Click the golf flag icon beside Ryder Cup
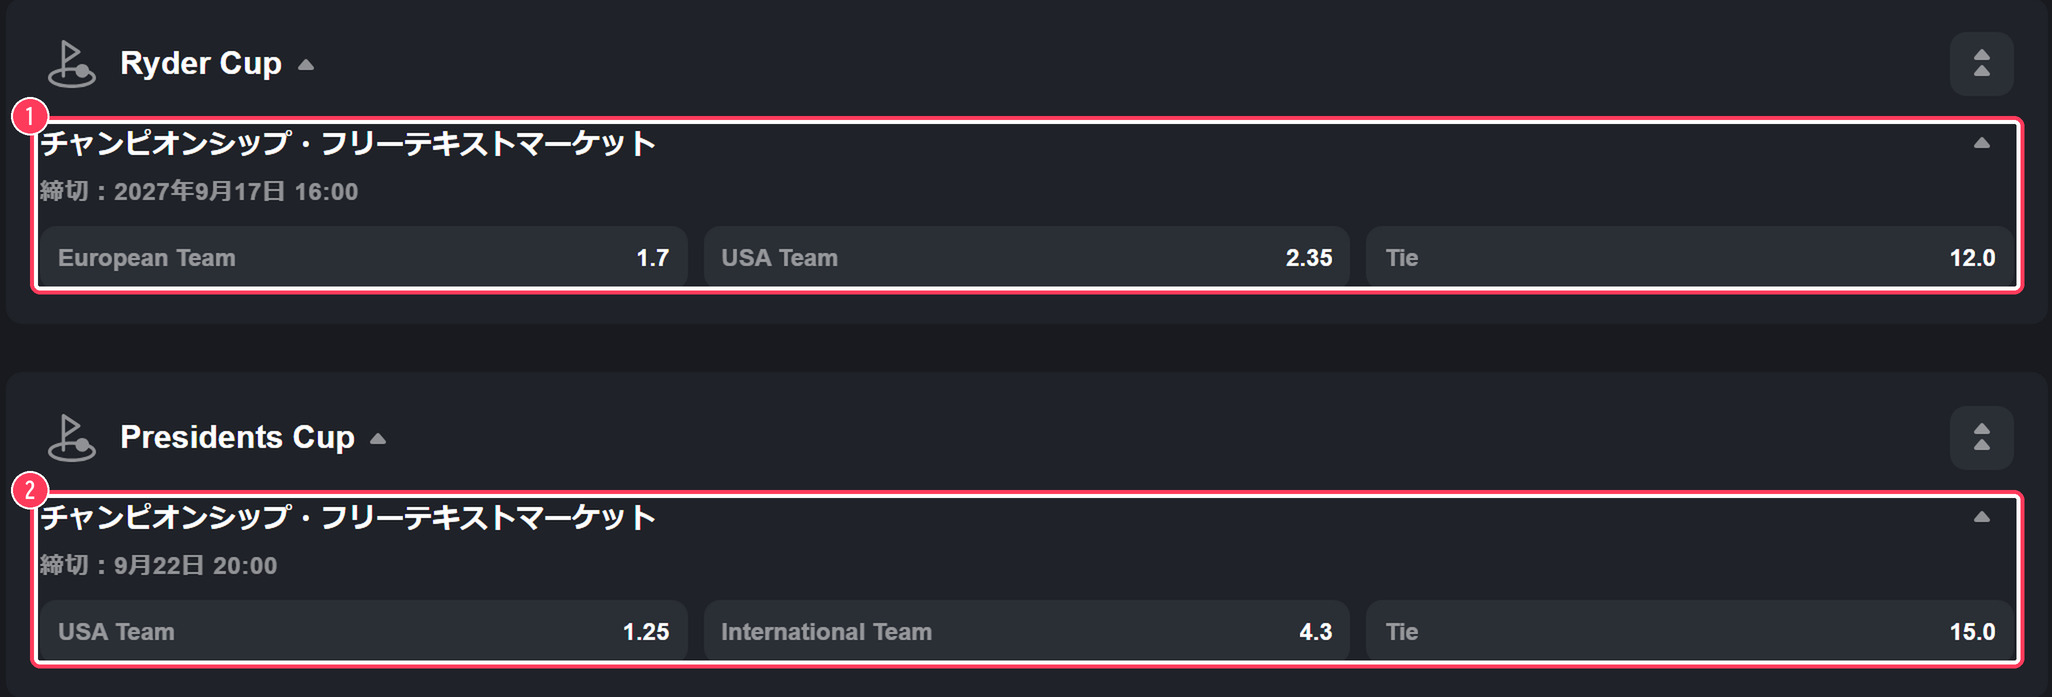This screenshot has width=2052, height=697. pyautogui.click(x=72, y=64)
